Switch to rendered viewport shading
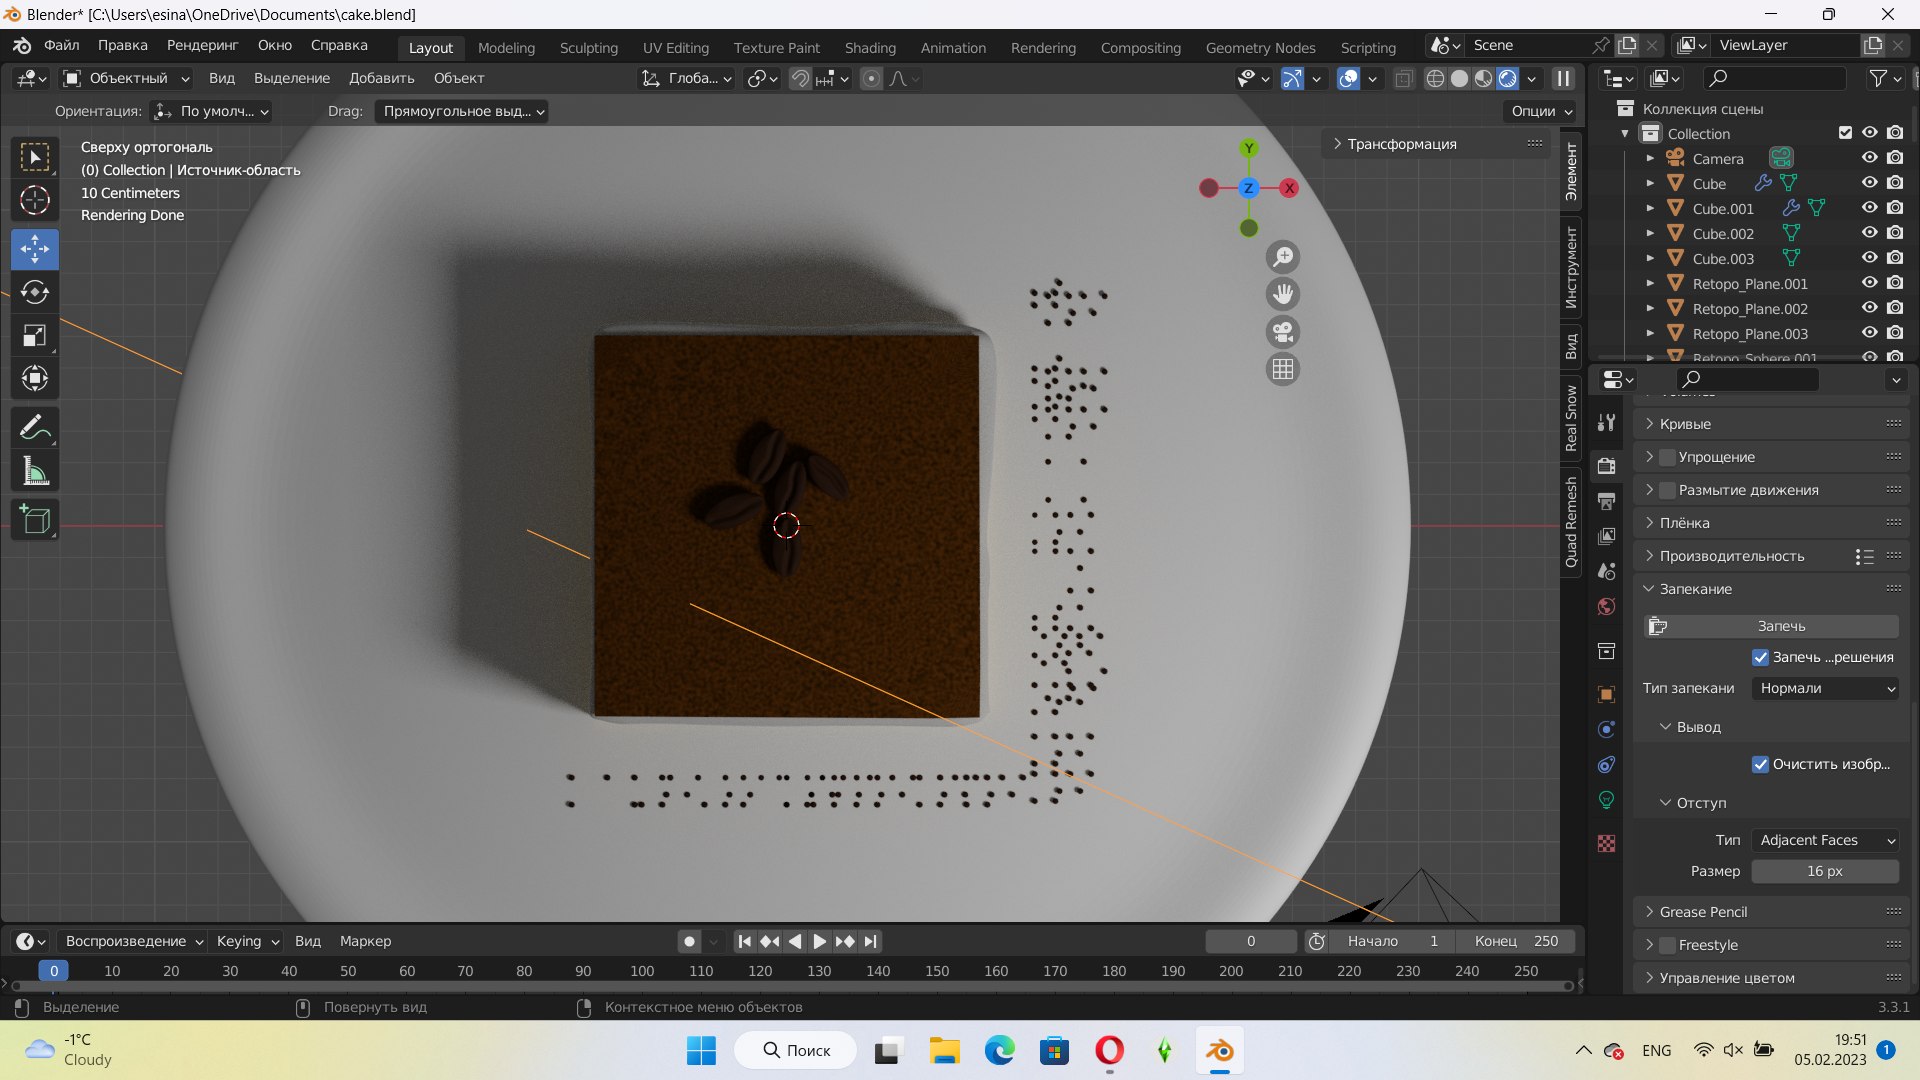The image size is (1920, 1080). click(x=1508, y=78)
